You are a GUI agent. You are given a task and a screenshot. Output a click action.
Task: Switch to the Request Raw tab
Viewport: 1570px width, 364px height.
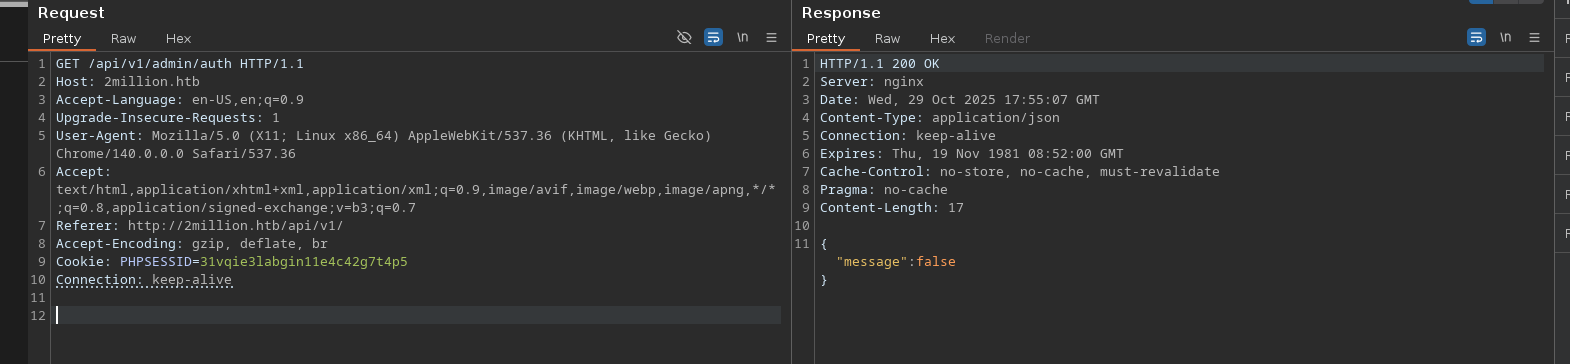click(123, 38)
